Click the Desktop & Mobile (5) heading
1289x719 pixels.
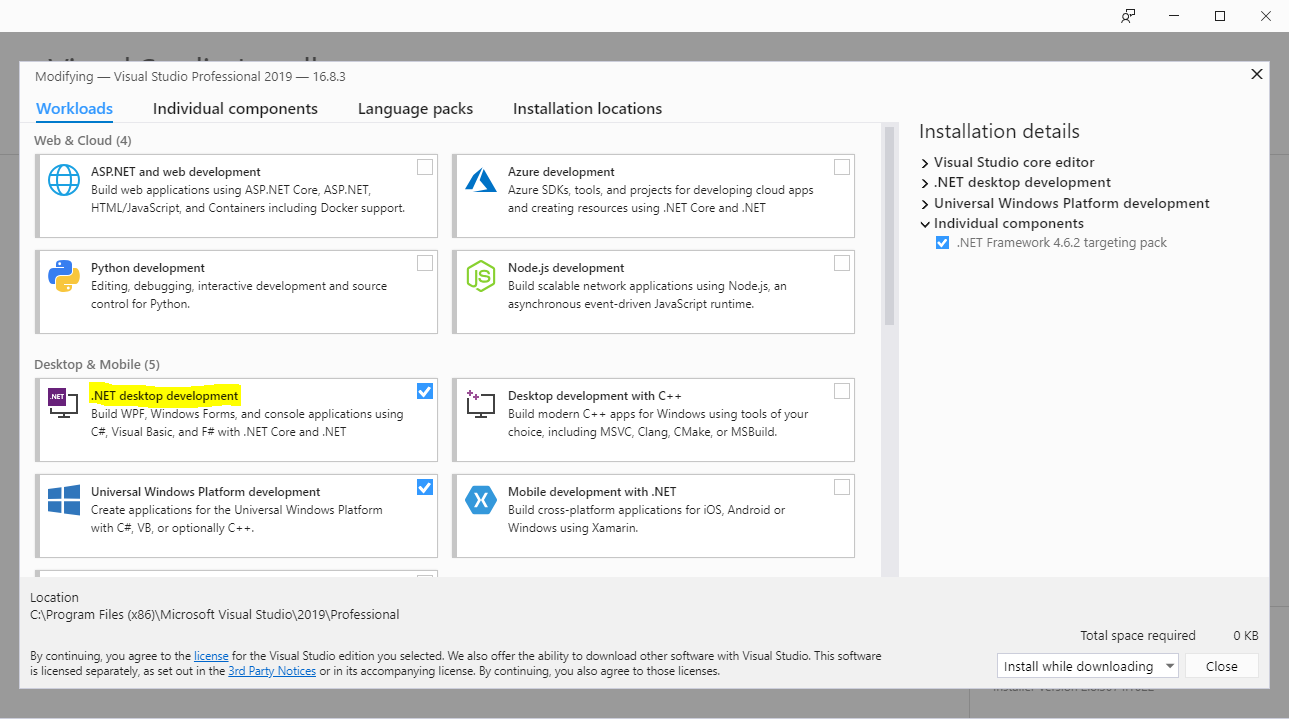coord(96,364)
